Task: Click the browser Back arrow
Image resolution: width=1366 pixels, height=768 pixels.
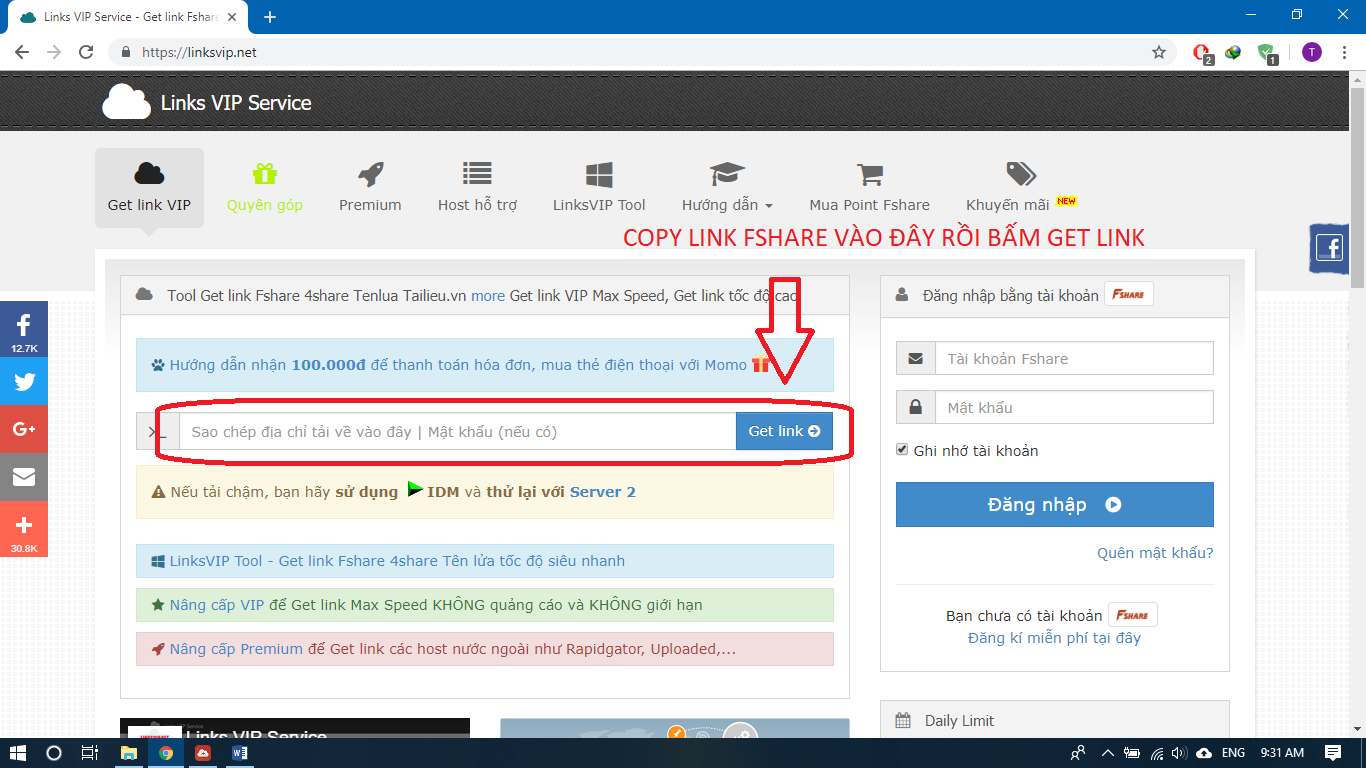Action: coord(22,52)
